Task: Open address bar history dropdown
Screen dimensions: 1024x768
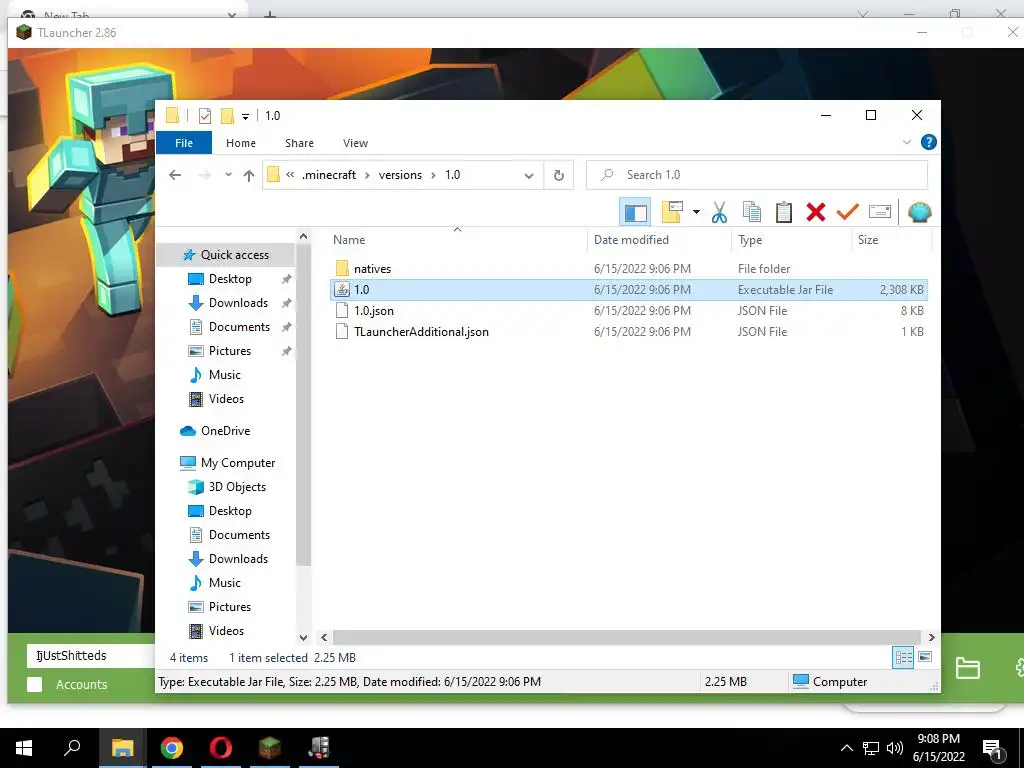Action: click(529, 175)
